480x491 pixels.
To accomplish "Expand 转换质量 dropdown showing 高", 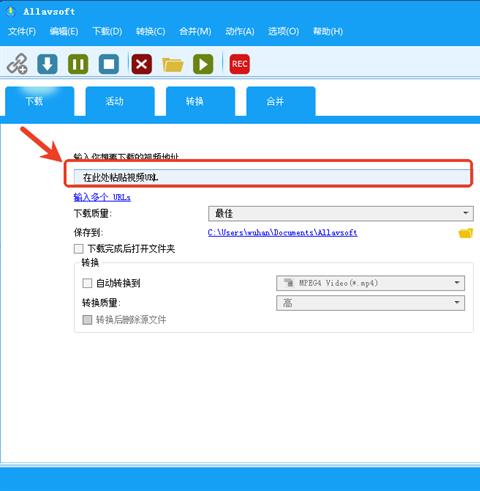I will coord(370,303).
